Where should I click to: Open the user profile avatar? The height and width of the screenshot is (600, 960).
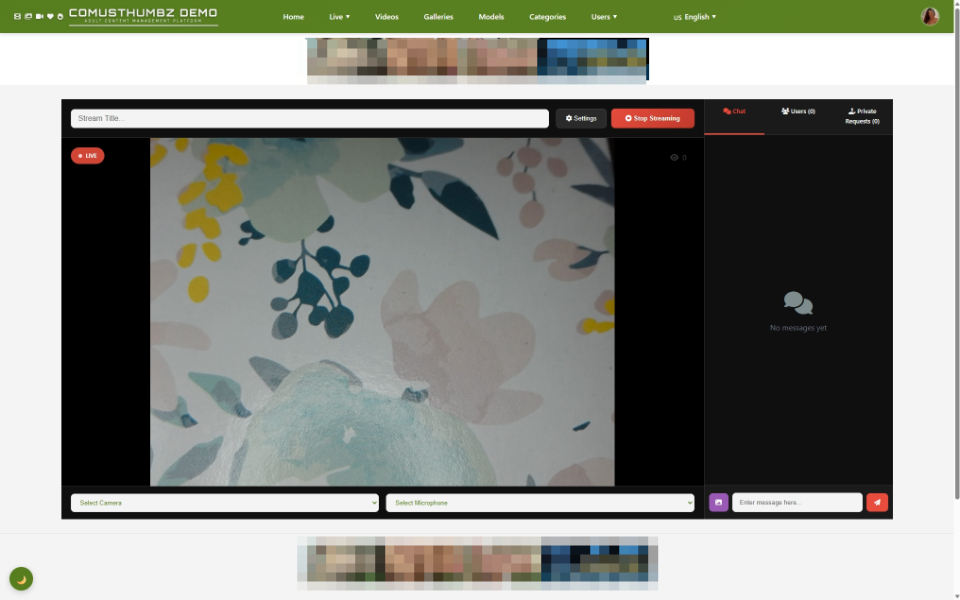pos(930,16)
